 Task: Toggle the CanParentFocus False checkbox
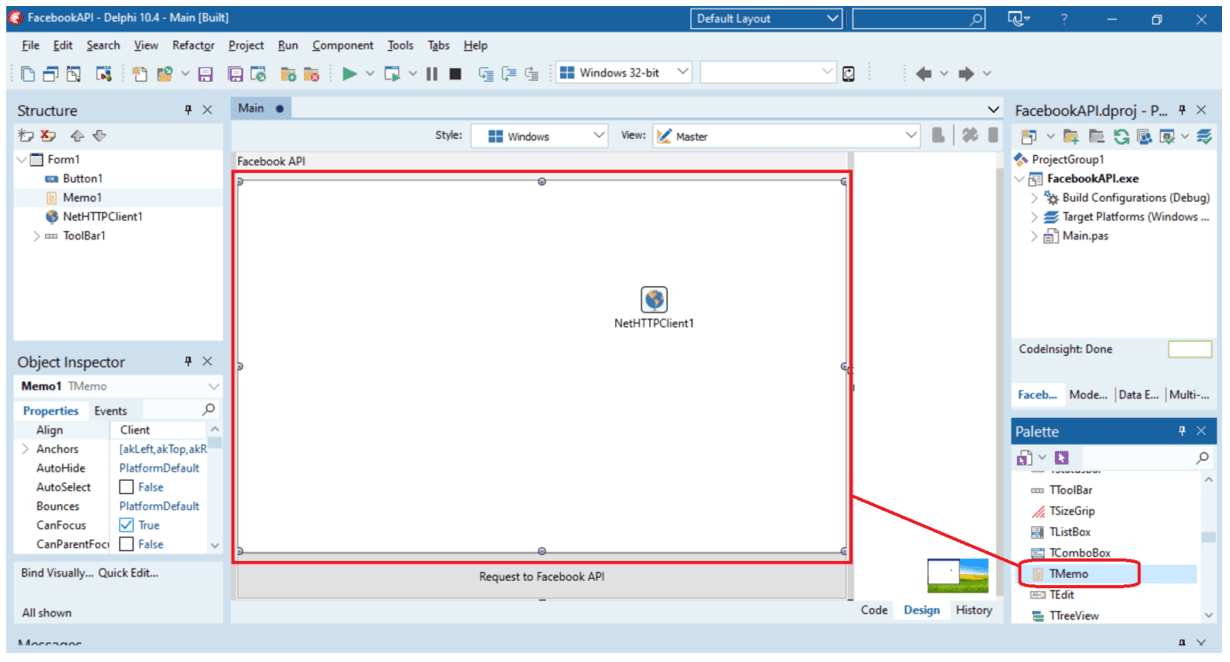coord(126,544)
